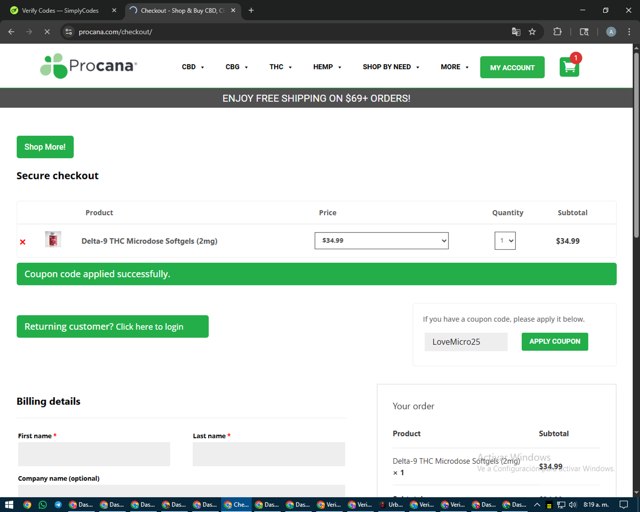Screen dimensions: 640x512
Task: Click APPLY COUPON button
Action: click(555, 341)
